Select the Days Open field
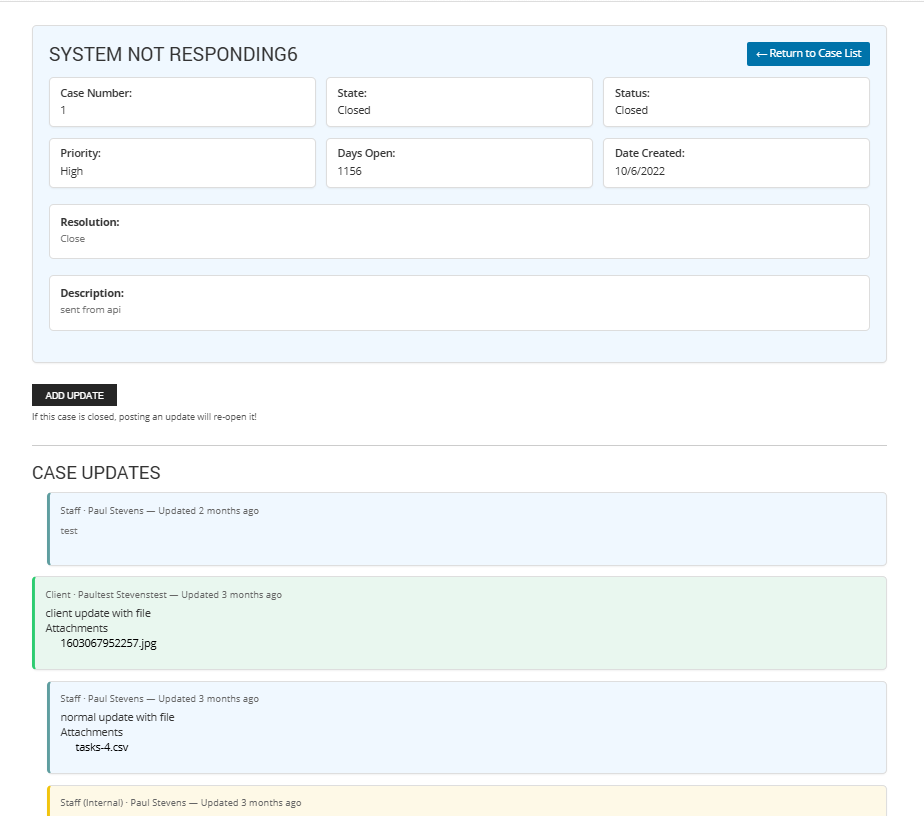This screenshot has height=816, width=924. click(459, 162)
